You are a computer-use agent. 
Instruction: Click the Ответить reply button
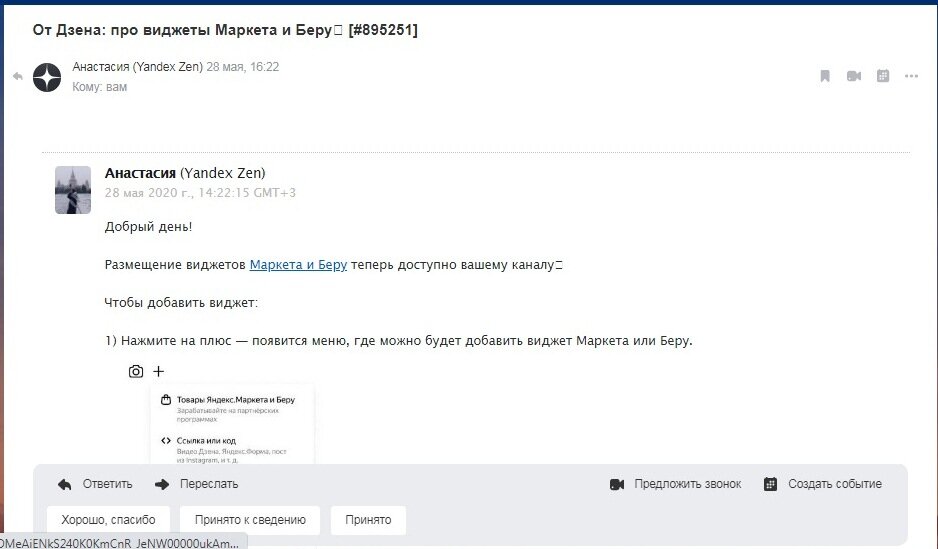point(95,484)
